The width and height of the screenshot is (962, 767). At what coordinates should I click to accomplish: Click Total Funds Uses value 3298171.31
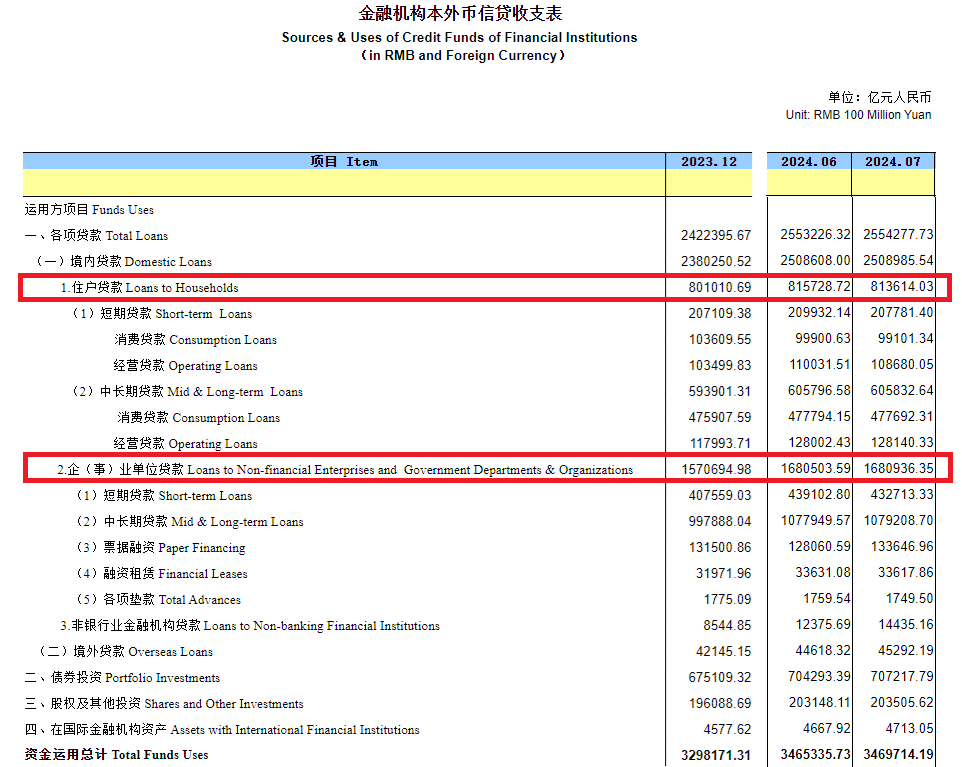point(716,755)
